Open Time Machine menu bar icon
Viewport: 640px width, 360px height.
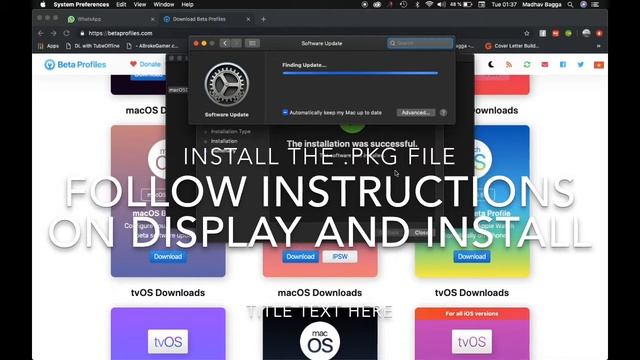403,4
